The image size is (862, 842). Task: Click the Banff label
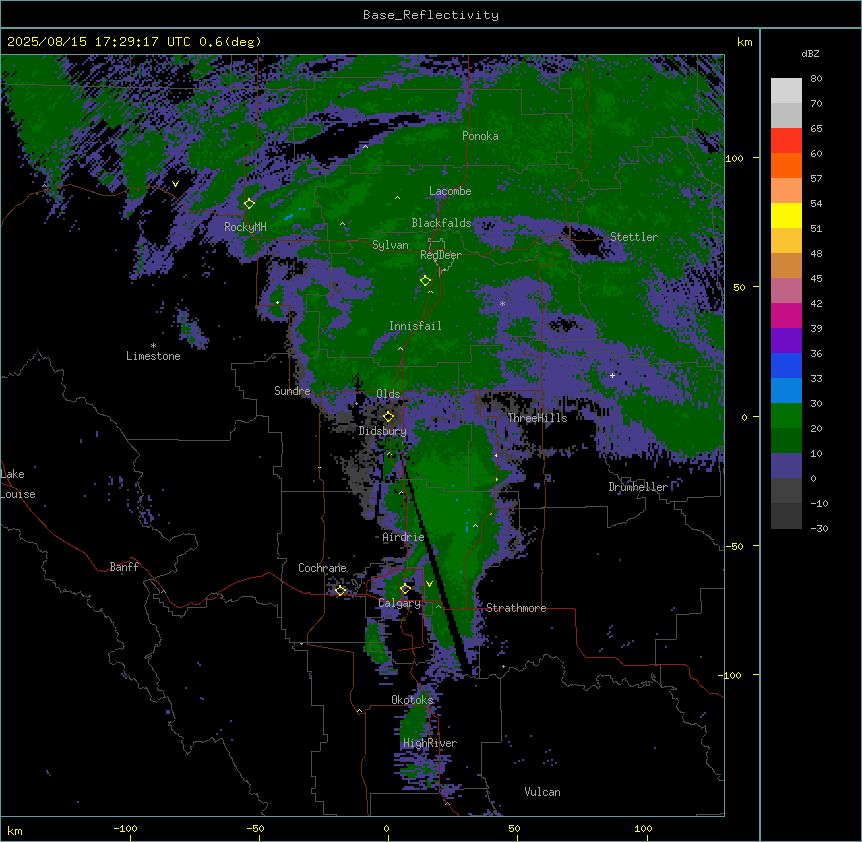[124, 567]
